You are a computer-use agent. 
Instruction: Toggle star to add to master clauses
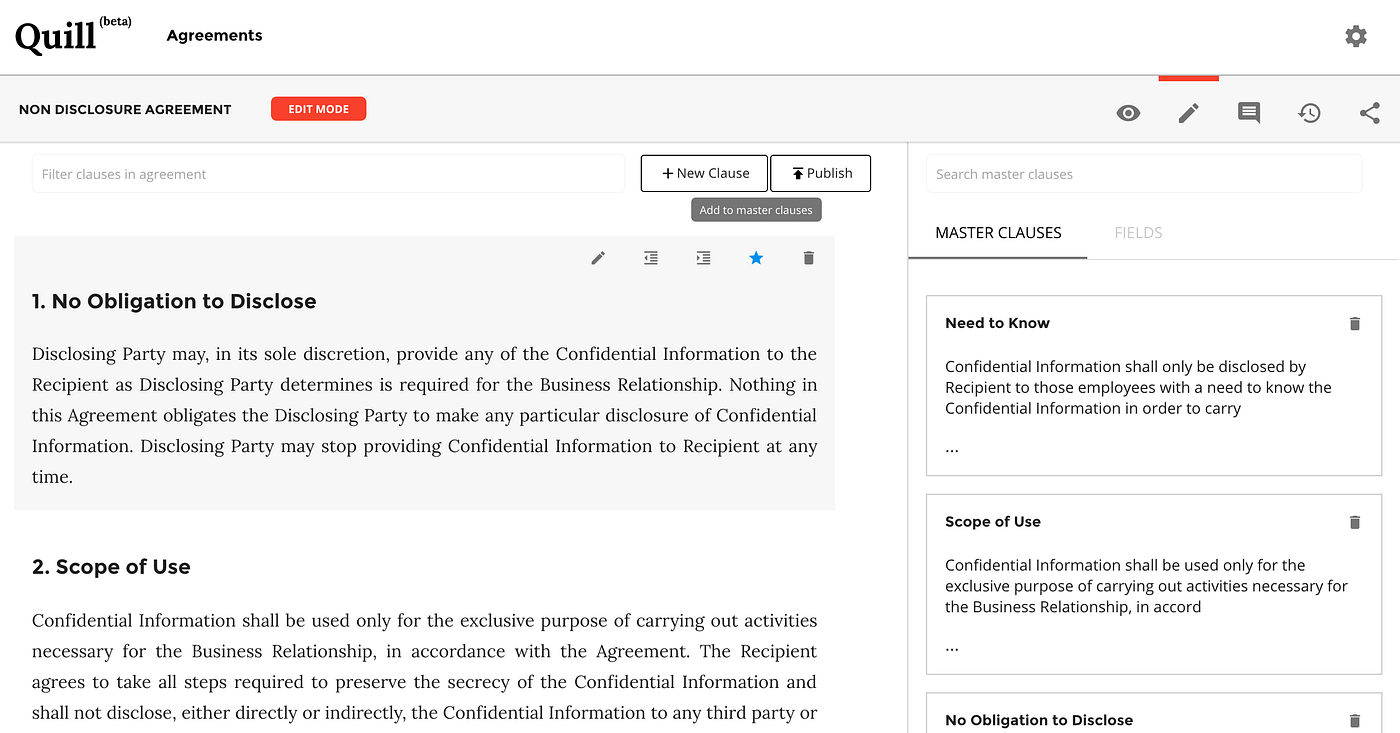[x=756, y=258]
